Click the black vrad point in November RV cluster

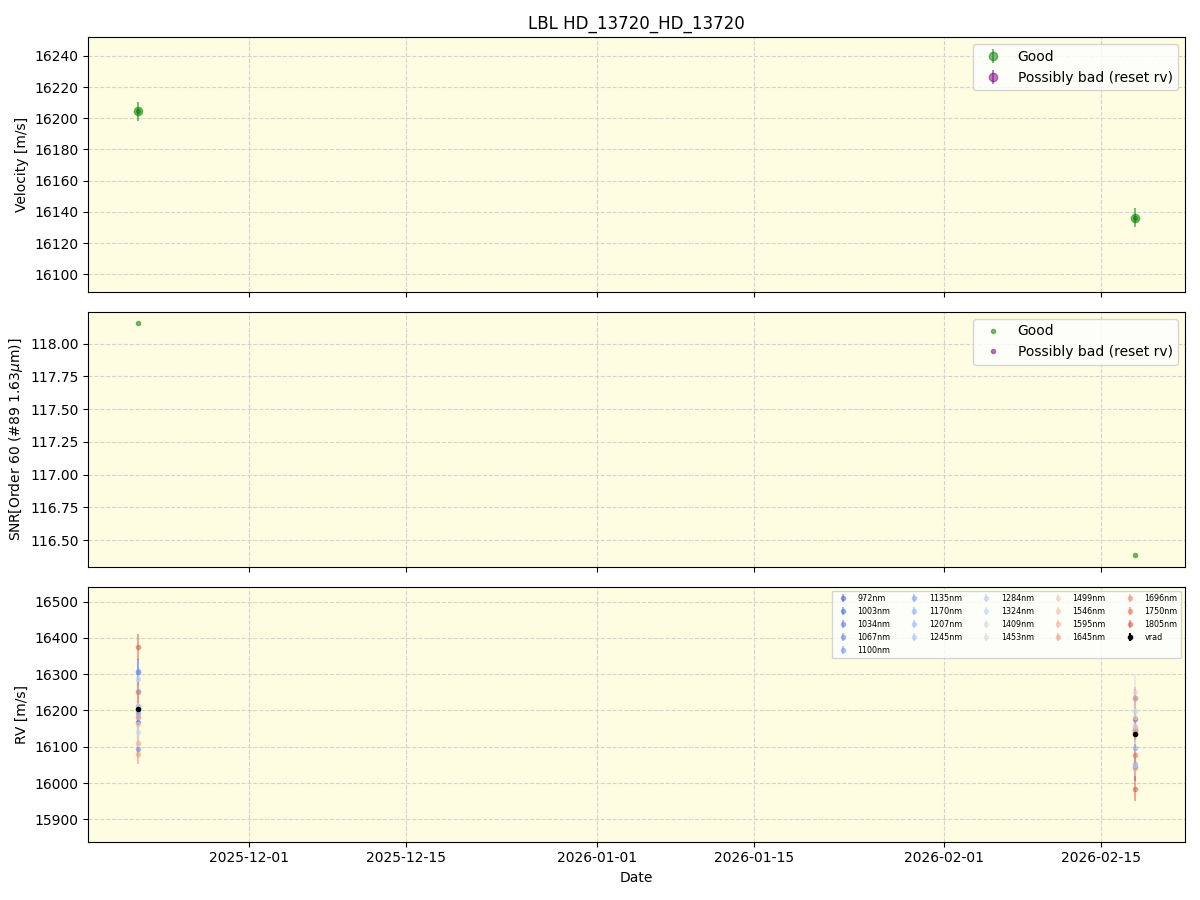(x=138, y=709)
